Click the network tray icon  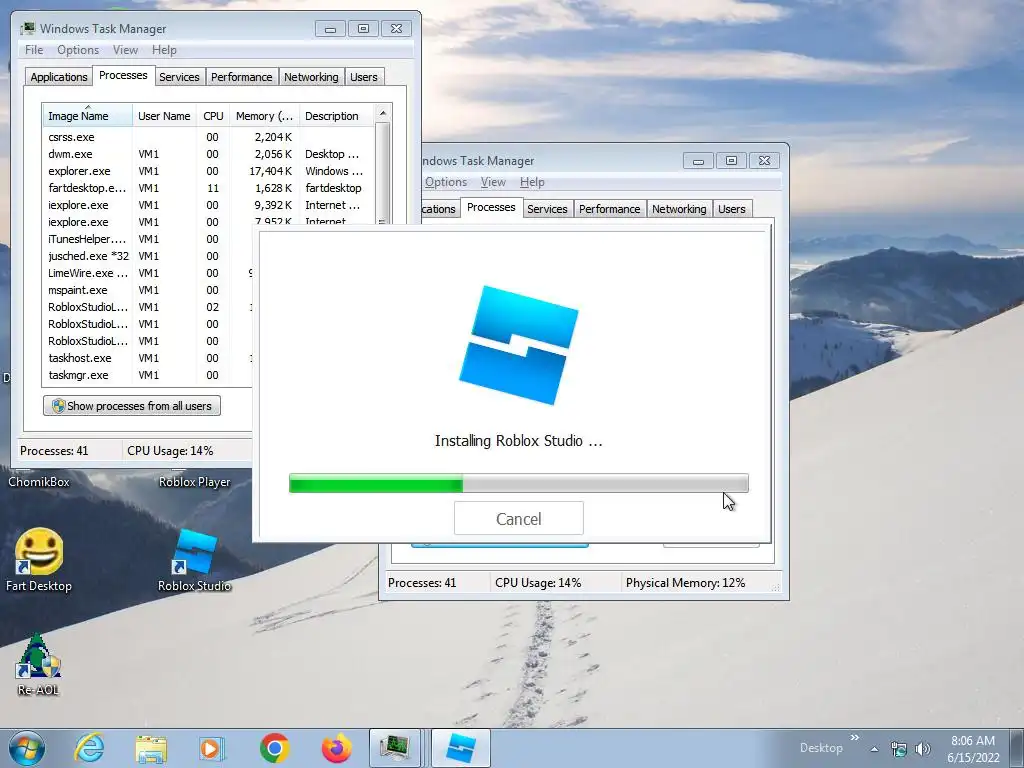(x=899, y=749)
